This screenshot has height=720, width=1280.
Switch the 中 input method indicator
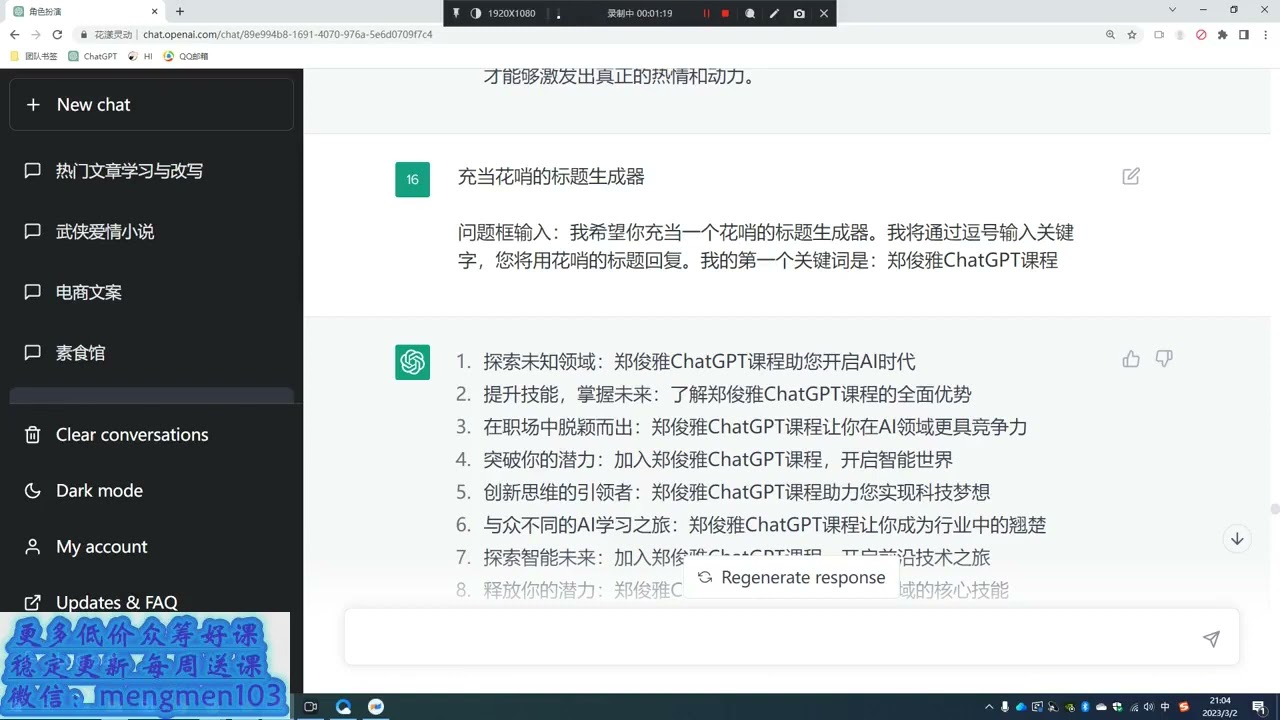pyautogui.click(x=1166, y=707)
